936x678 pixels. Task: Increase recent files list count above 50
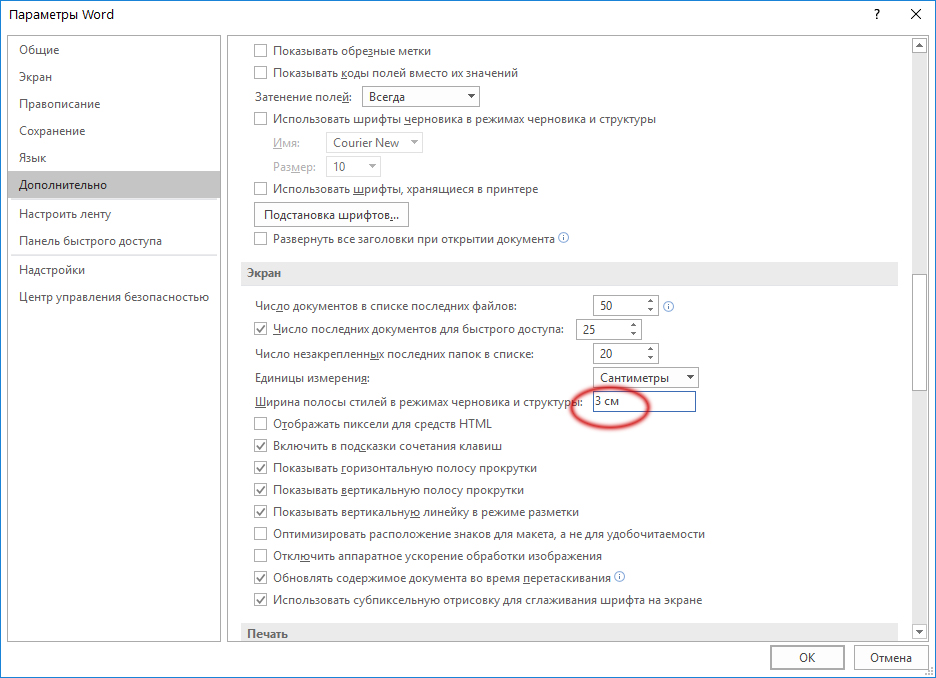pyautogui.click(x=650, y=301)
